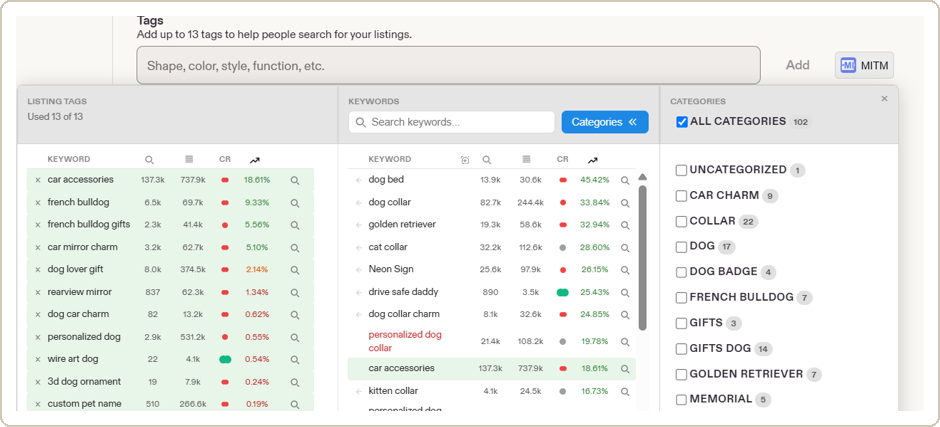Search icon for dog lover gift tag
940x427 pixels.
coord(294,270)
